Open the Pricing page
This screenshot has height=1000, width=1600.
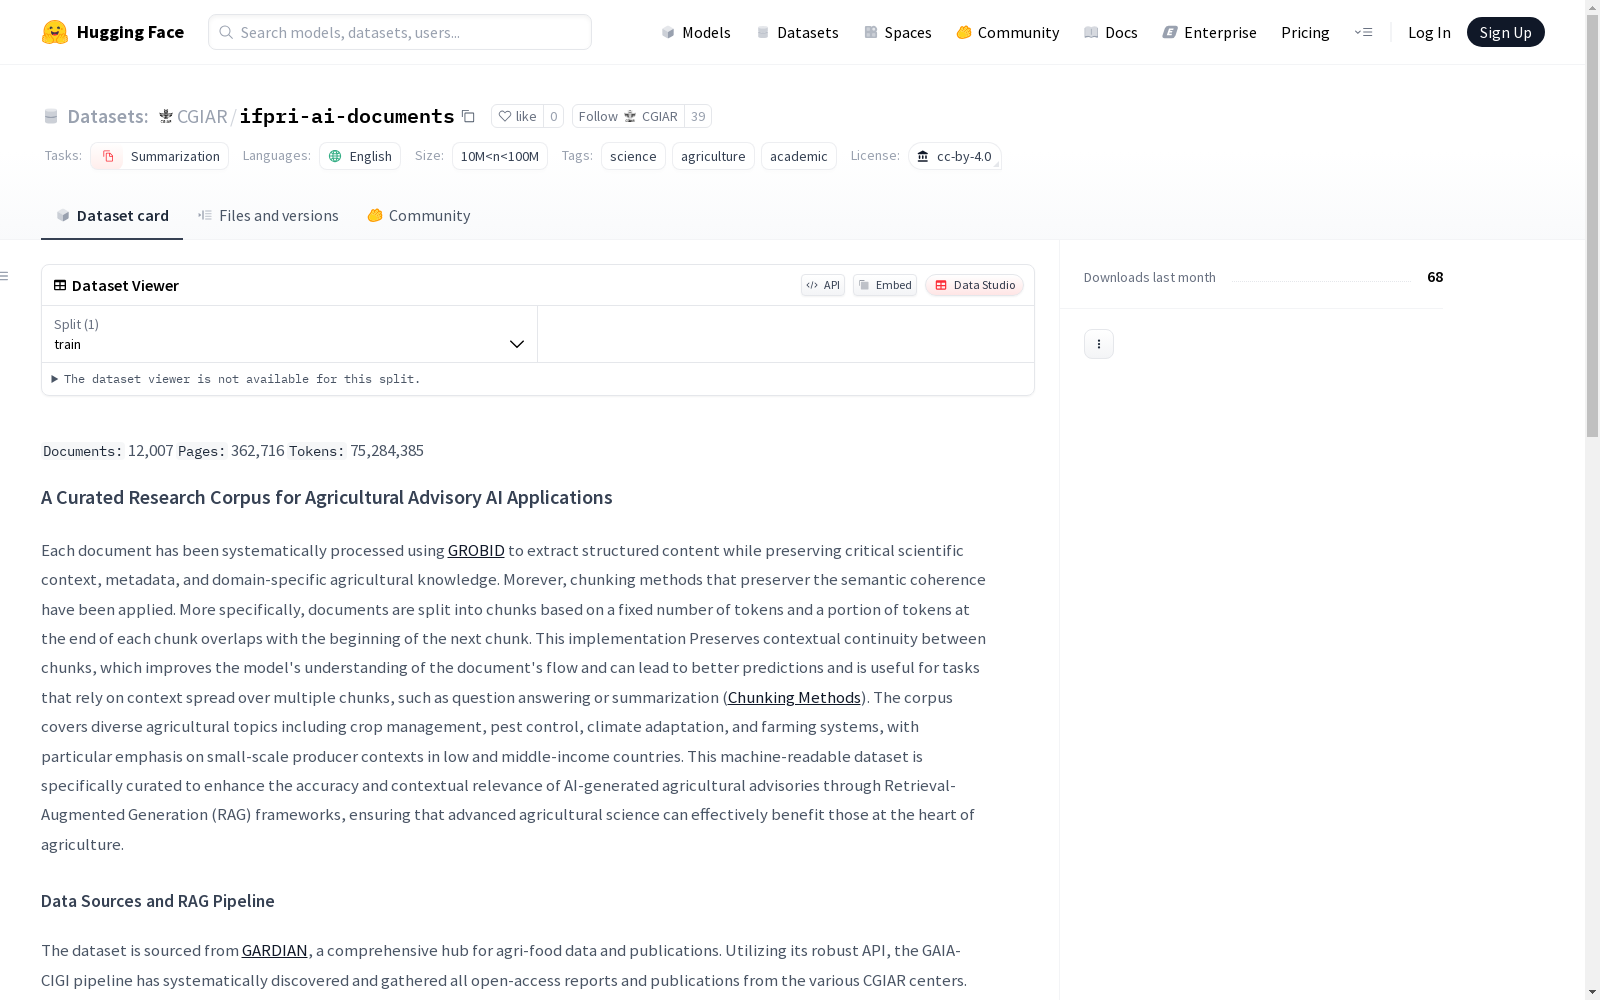[1305, 32]
